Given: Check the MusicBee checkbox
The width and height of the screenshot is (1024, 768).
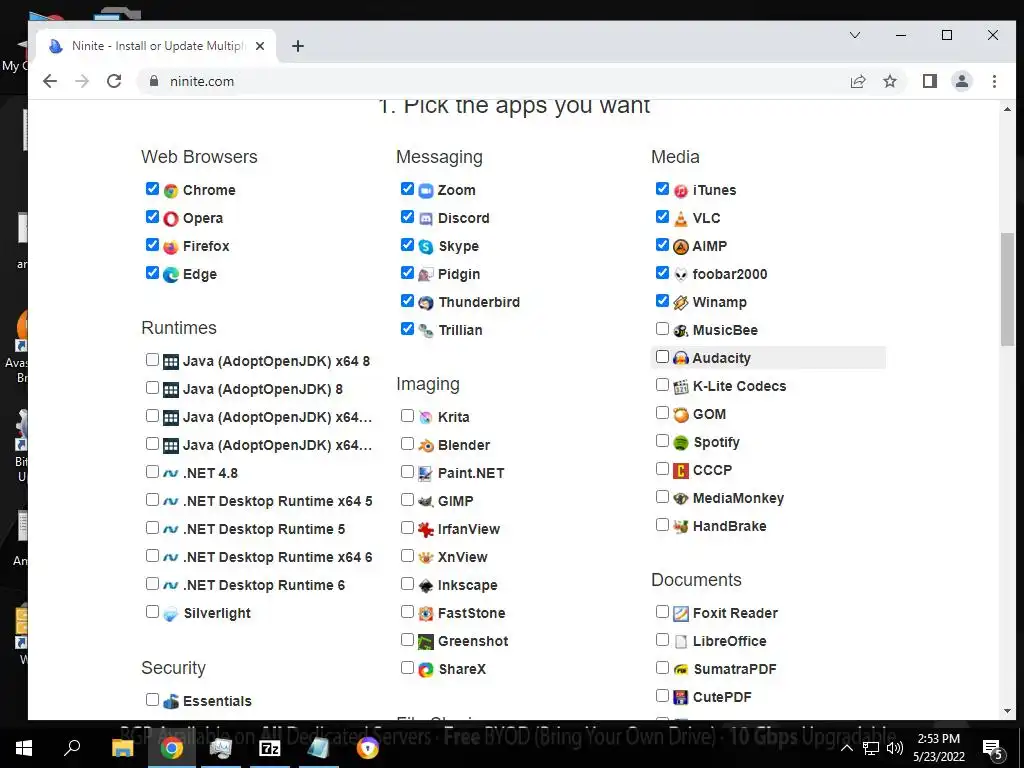Looking at the screenshot, I should tap(662, 328).
